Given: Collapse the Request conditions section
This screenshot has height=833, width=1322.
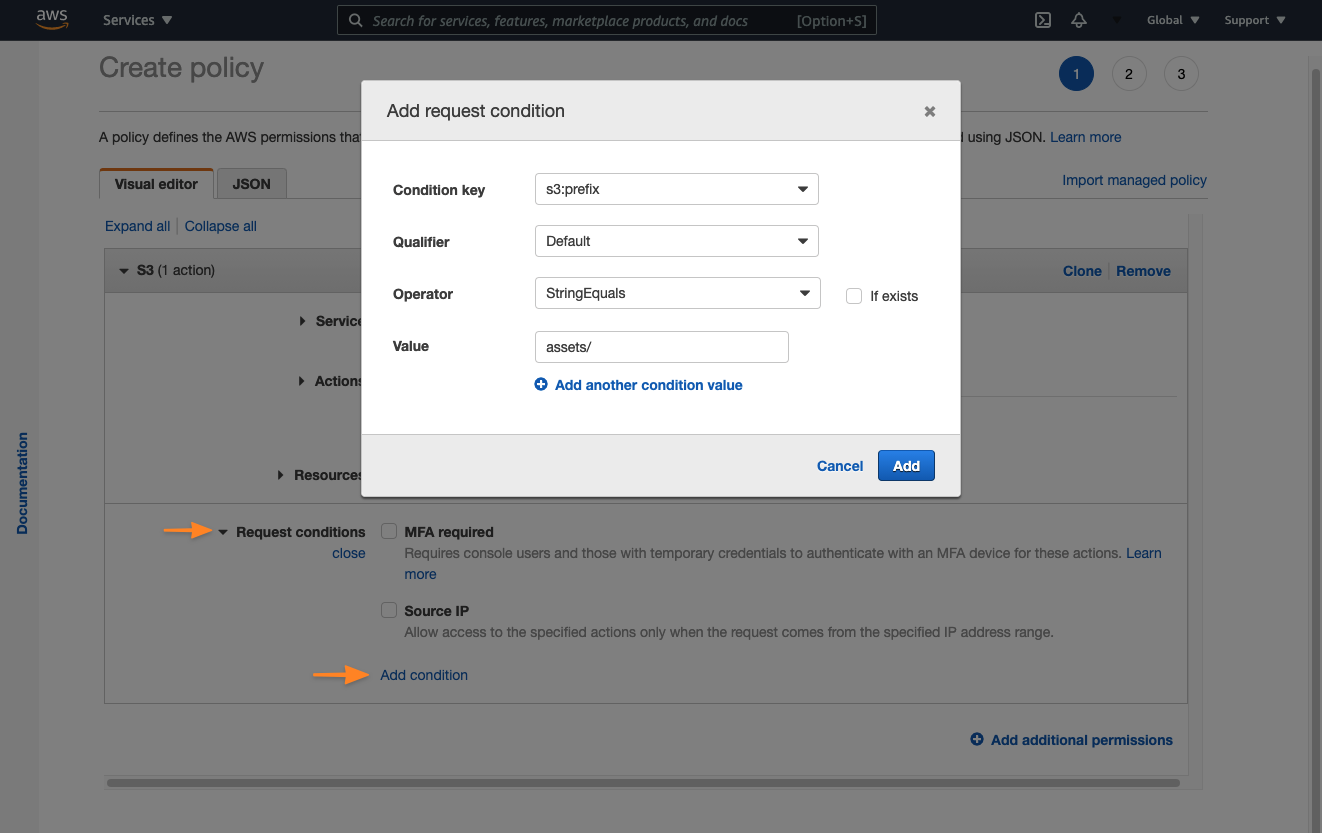Looking at the screenshot, I should (222, 531).
